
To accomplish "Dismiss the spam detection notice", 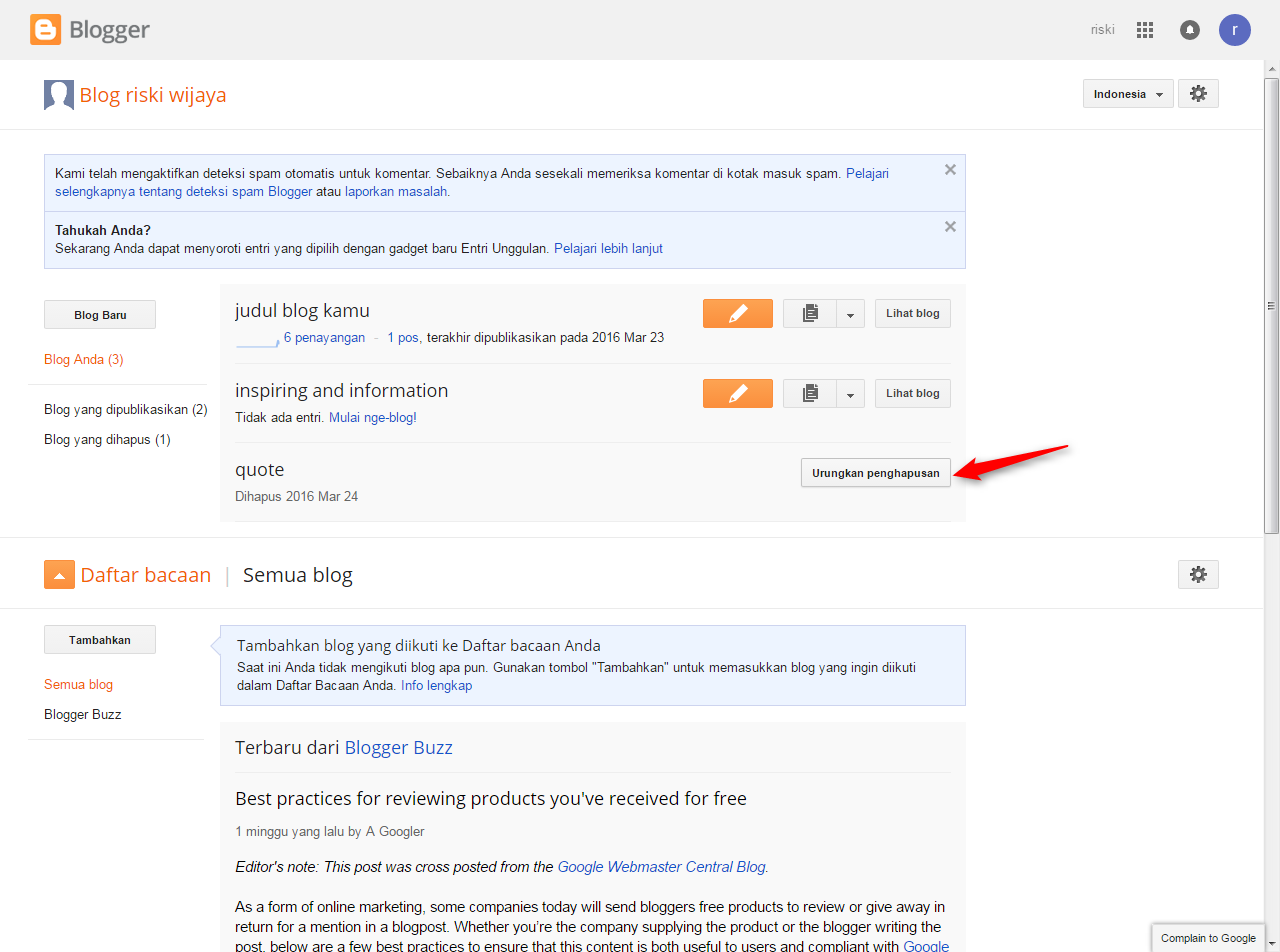I will tap(950, 170).
